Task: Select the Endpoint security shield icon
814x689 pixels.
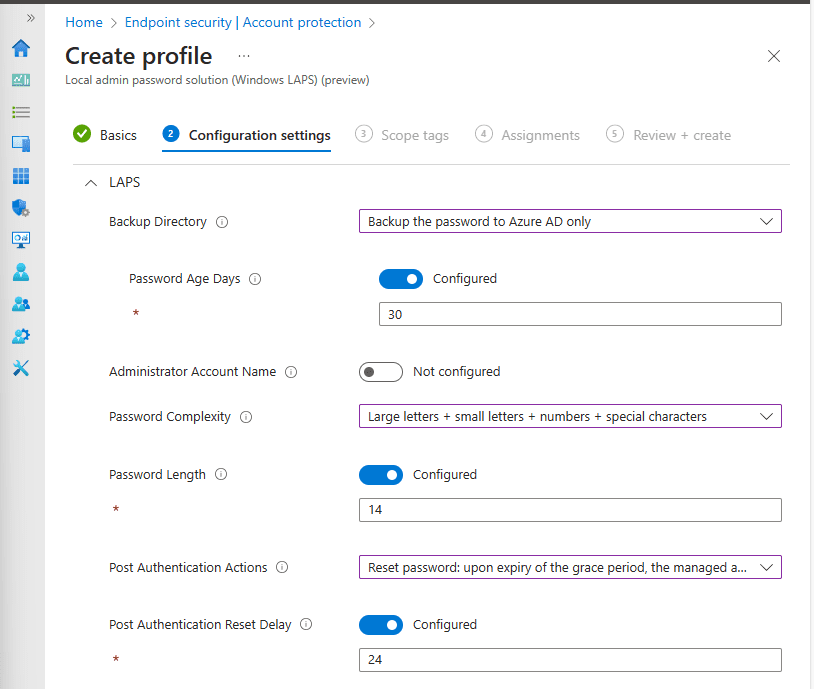Action: 20,208
